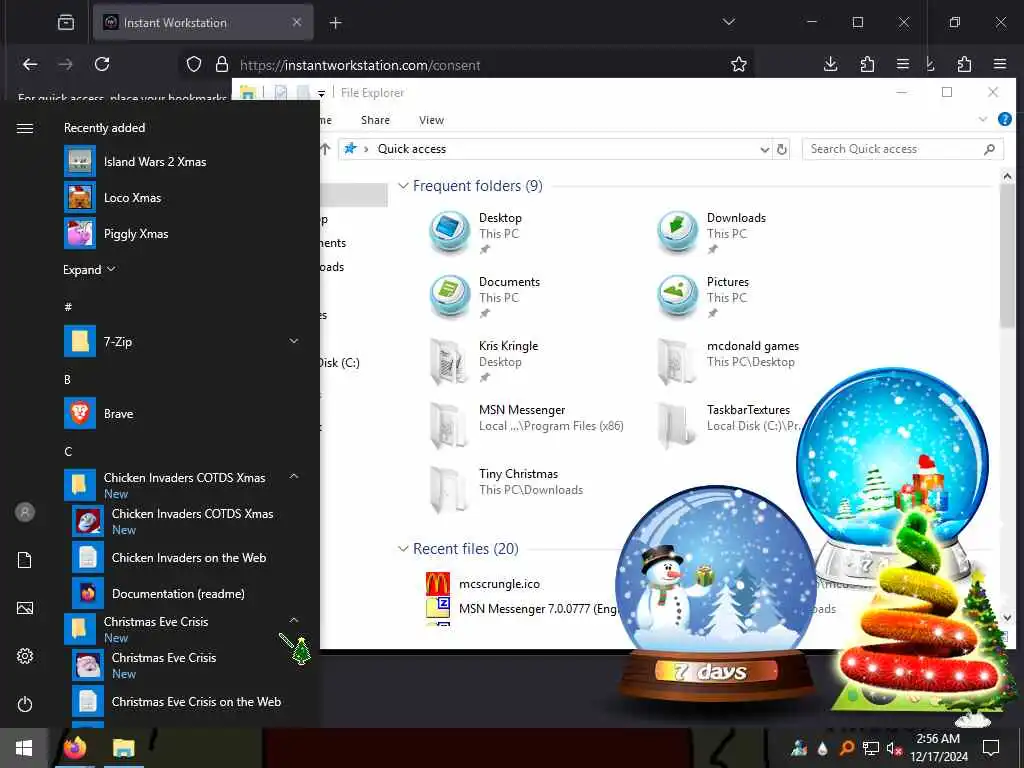Image resolution: width=1024 pixels, height=768 pixels.
Task: Go back in the browser
Action: click(x=30, y=64)
